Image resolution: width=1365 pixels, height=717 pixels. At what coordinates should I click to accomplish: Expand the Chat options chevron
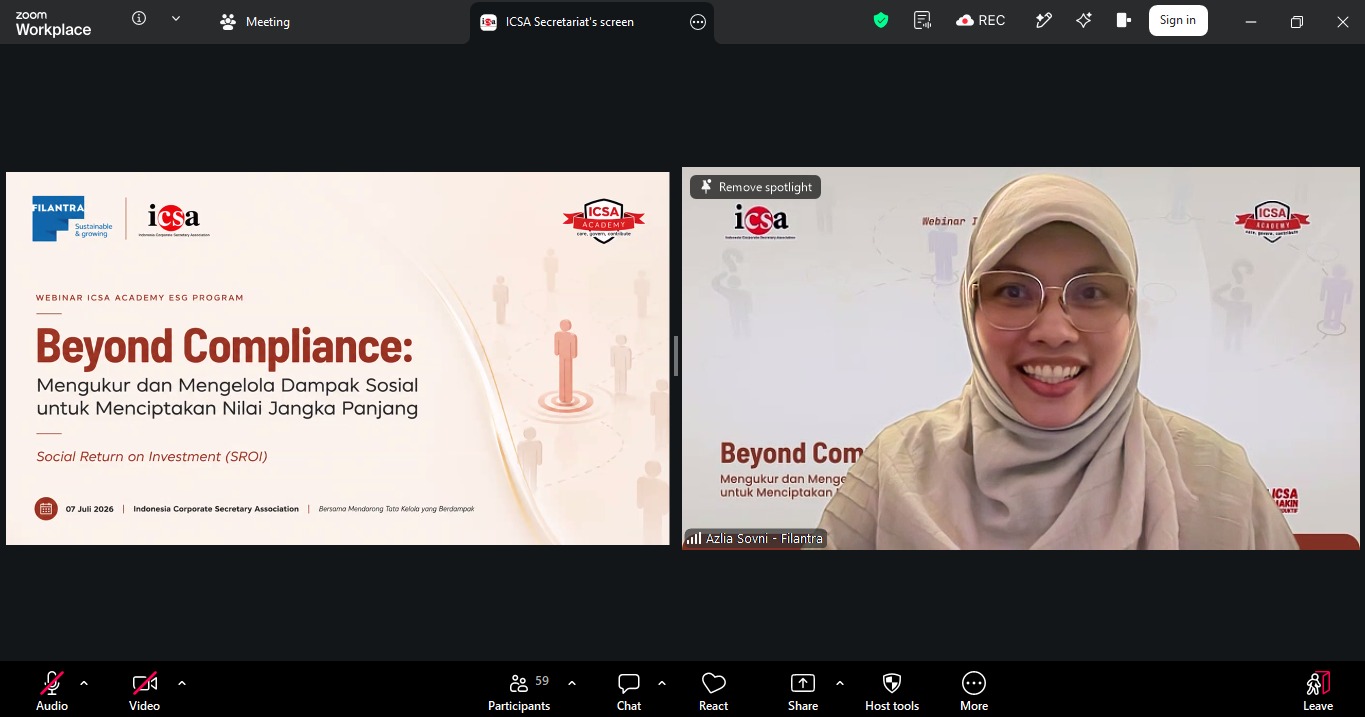pyautogui.click(x=662, y=683)
